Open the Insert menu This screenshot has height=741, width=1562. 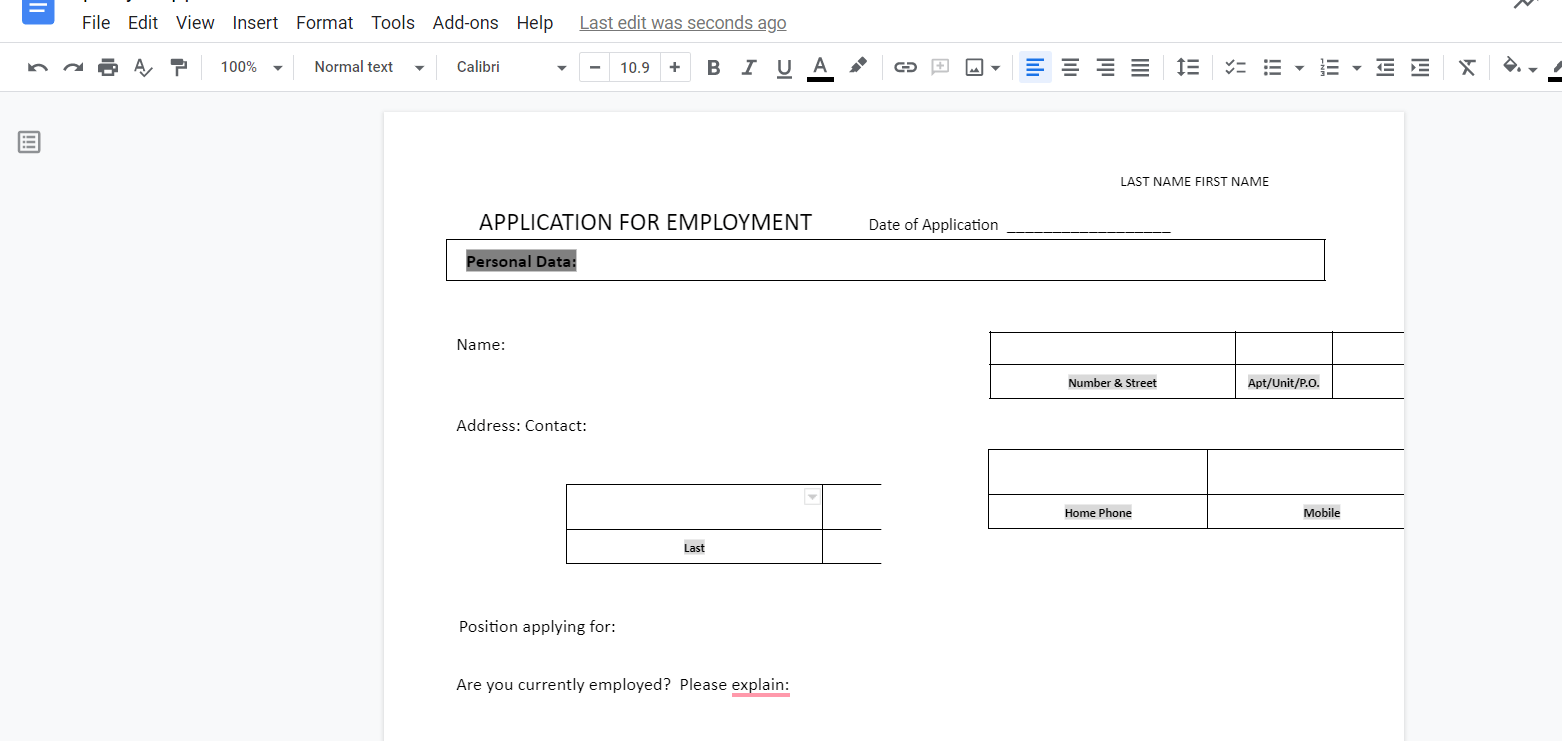point(255,22)
